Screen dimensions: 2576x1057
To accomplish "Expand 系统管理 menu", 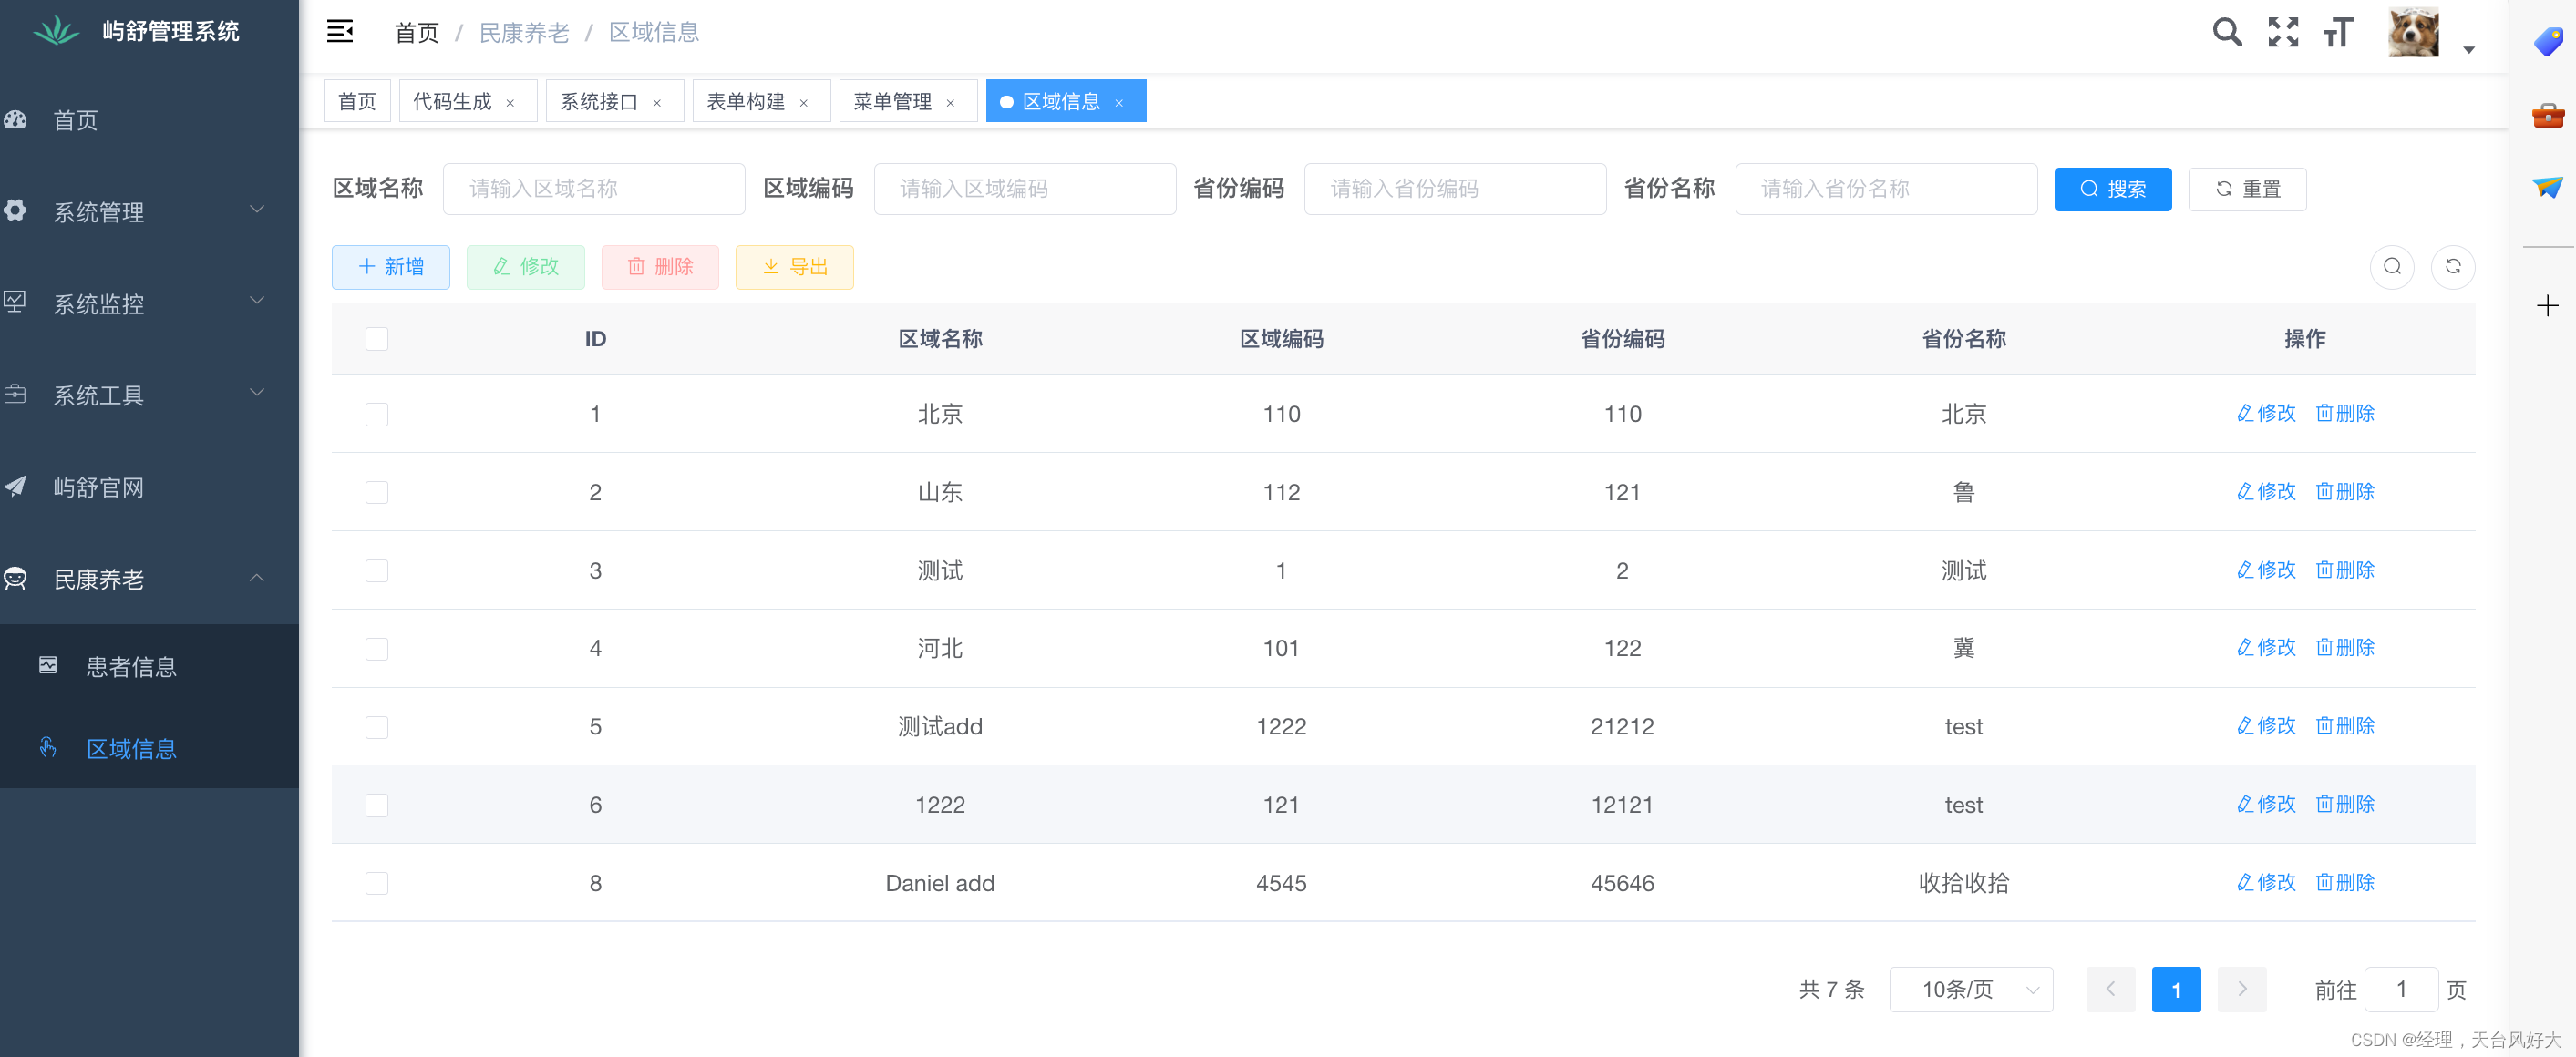I will pos(149,211).
